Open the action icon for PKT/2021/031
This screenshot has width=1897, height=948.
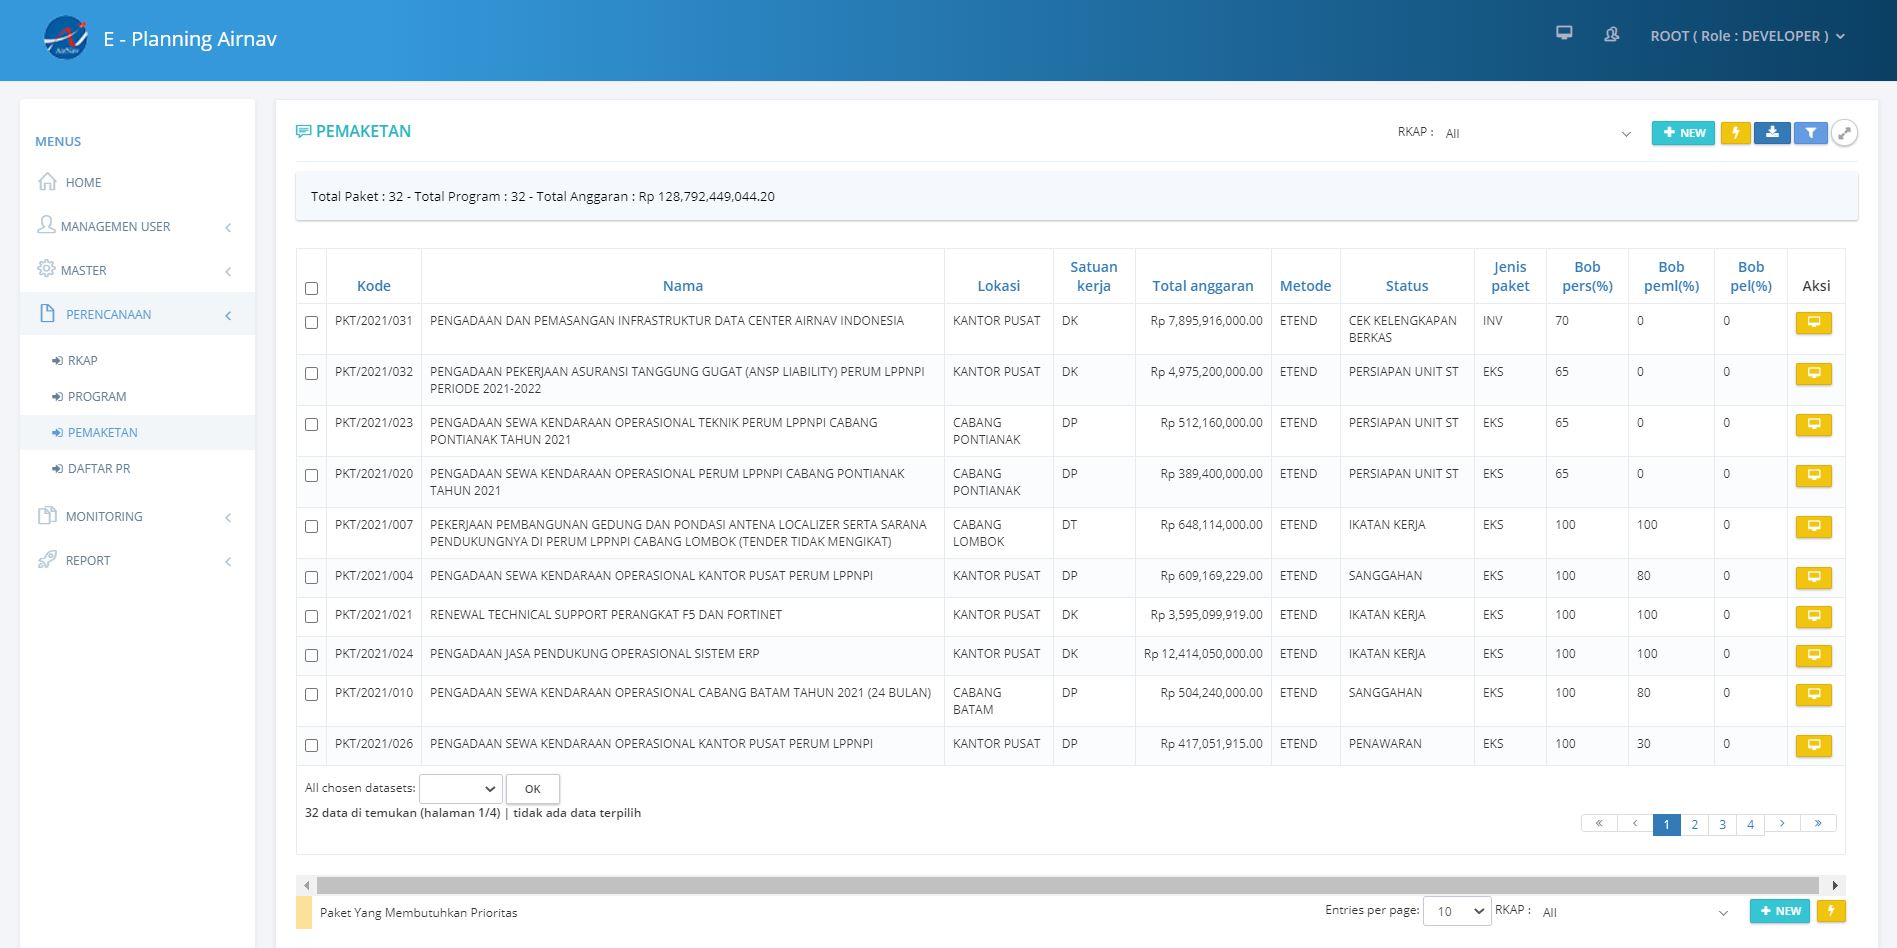(x=1815, y=323)
